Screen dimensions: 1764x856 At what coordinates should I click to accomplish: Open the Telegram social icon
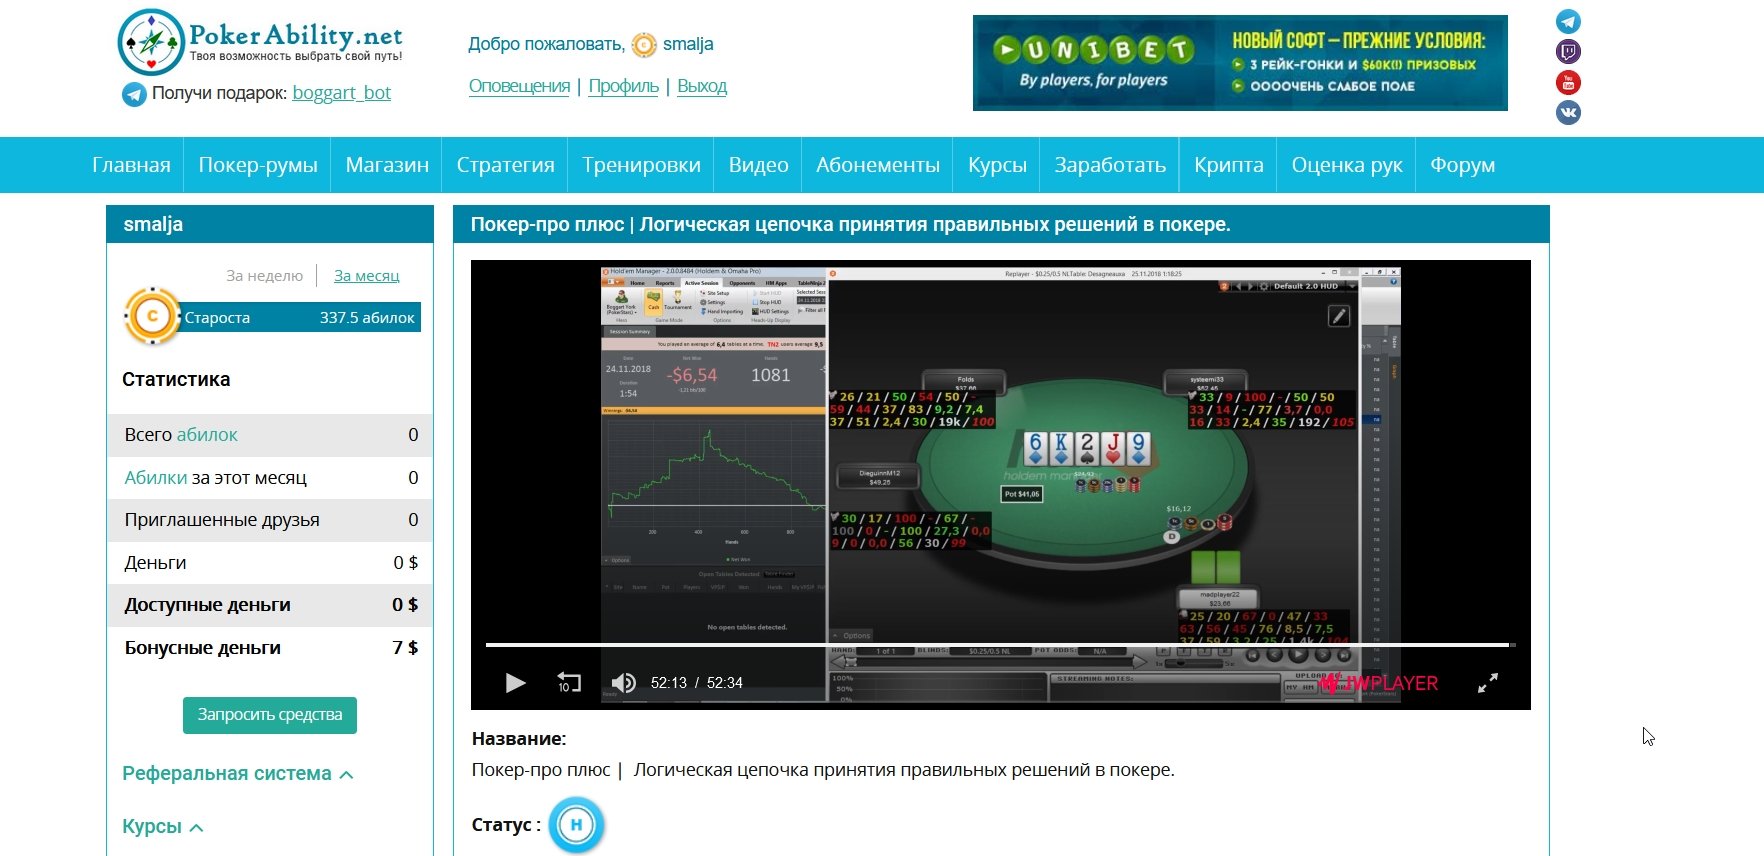coord(1568,21)
